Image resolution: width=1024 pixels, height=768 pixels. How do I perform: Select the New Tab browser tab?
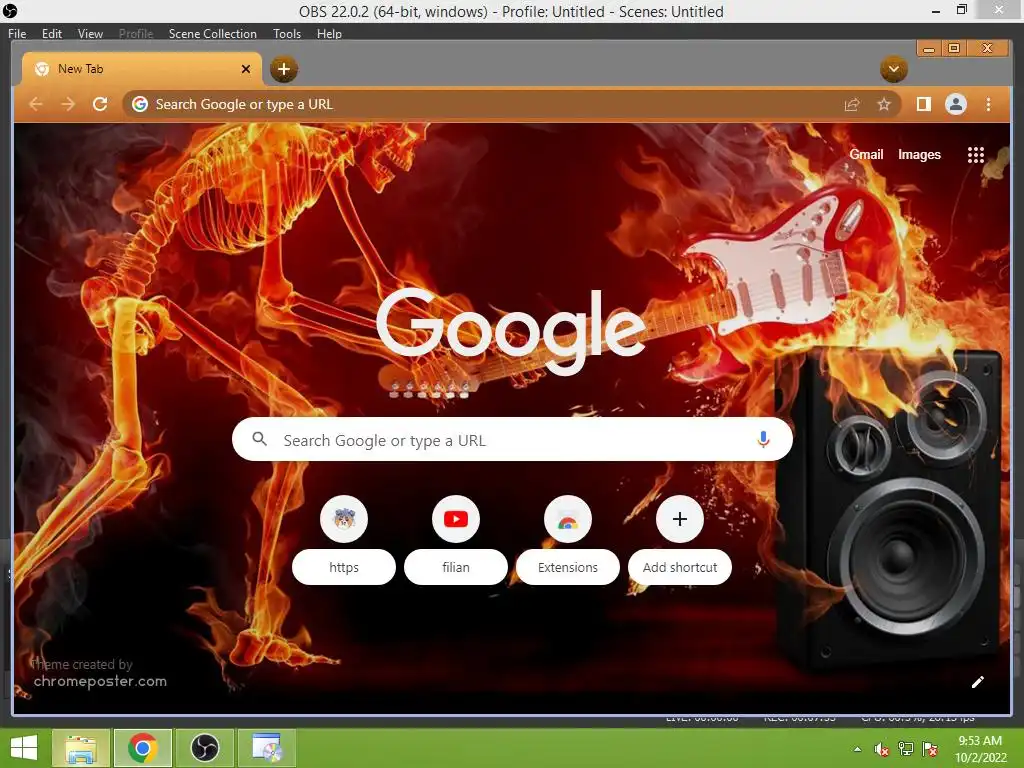141,69
